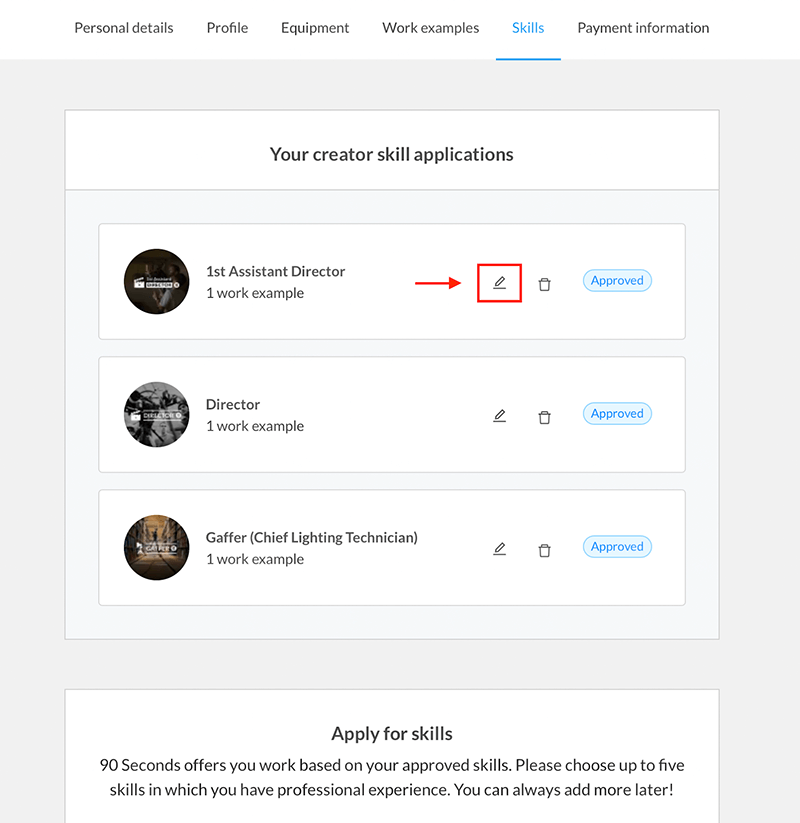
Task: Go to the Equipment tab
Action: (x=315, y=28)
